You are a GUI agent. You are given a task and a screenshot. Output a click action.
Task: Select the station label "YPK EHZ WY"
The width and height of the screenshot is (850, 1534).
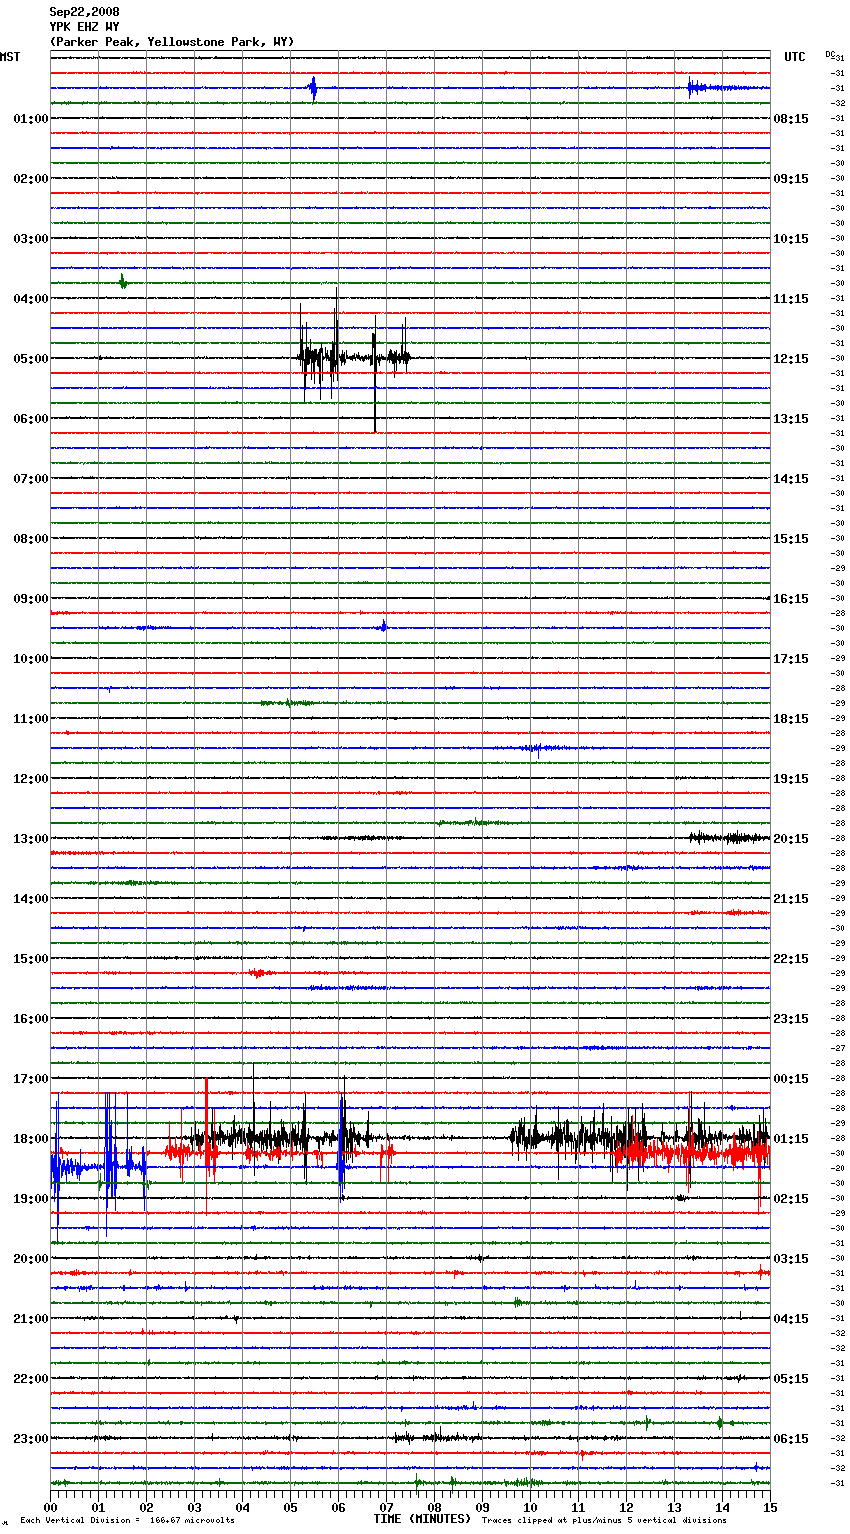coord(84,27)
